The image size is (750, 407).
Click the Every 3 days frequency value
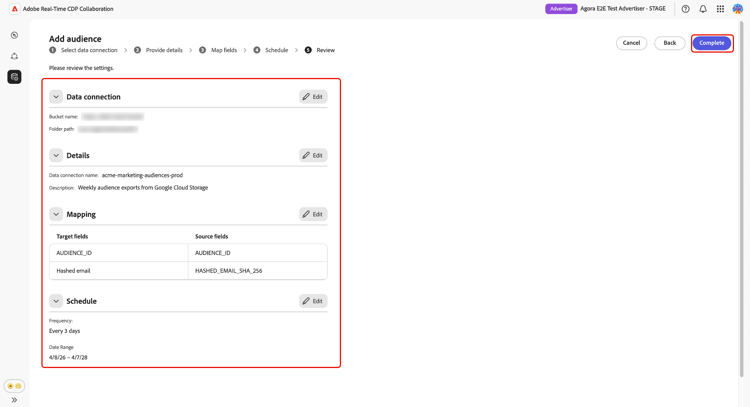(x=65, y=331)
